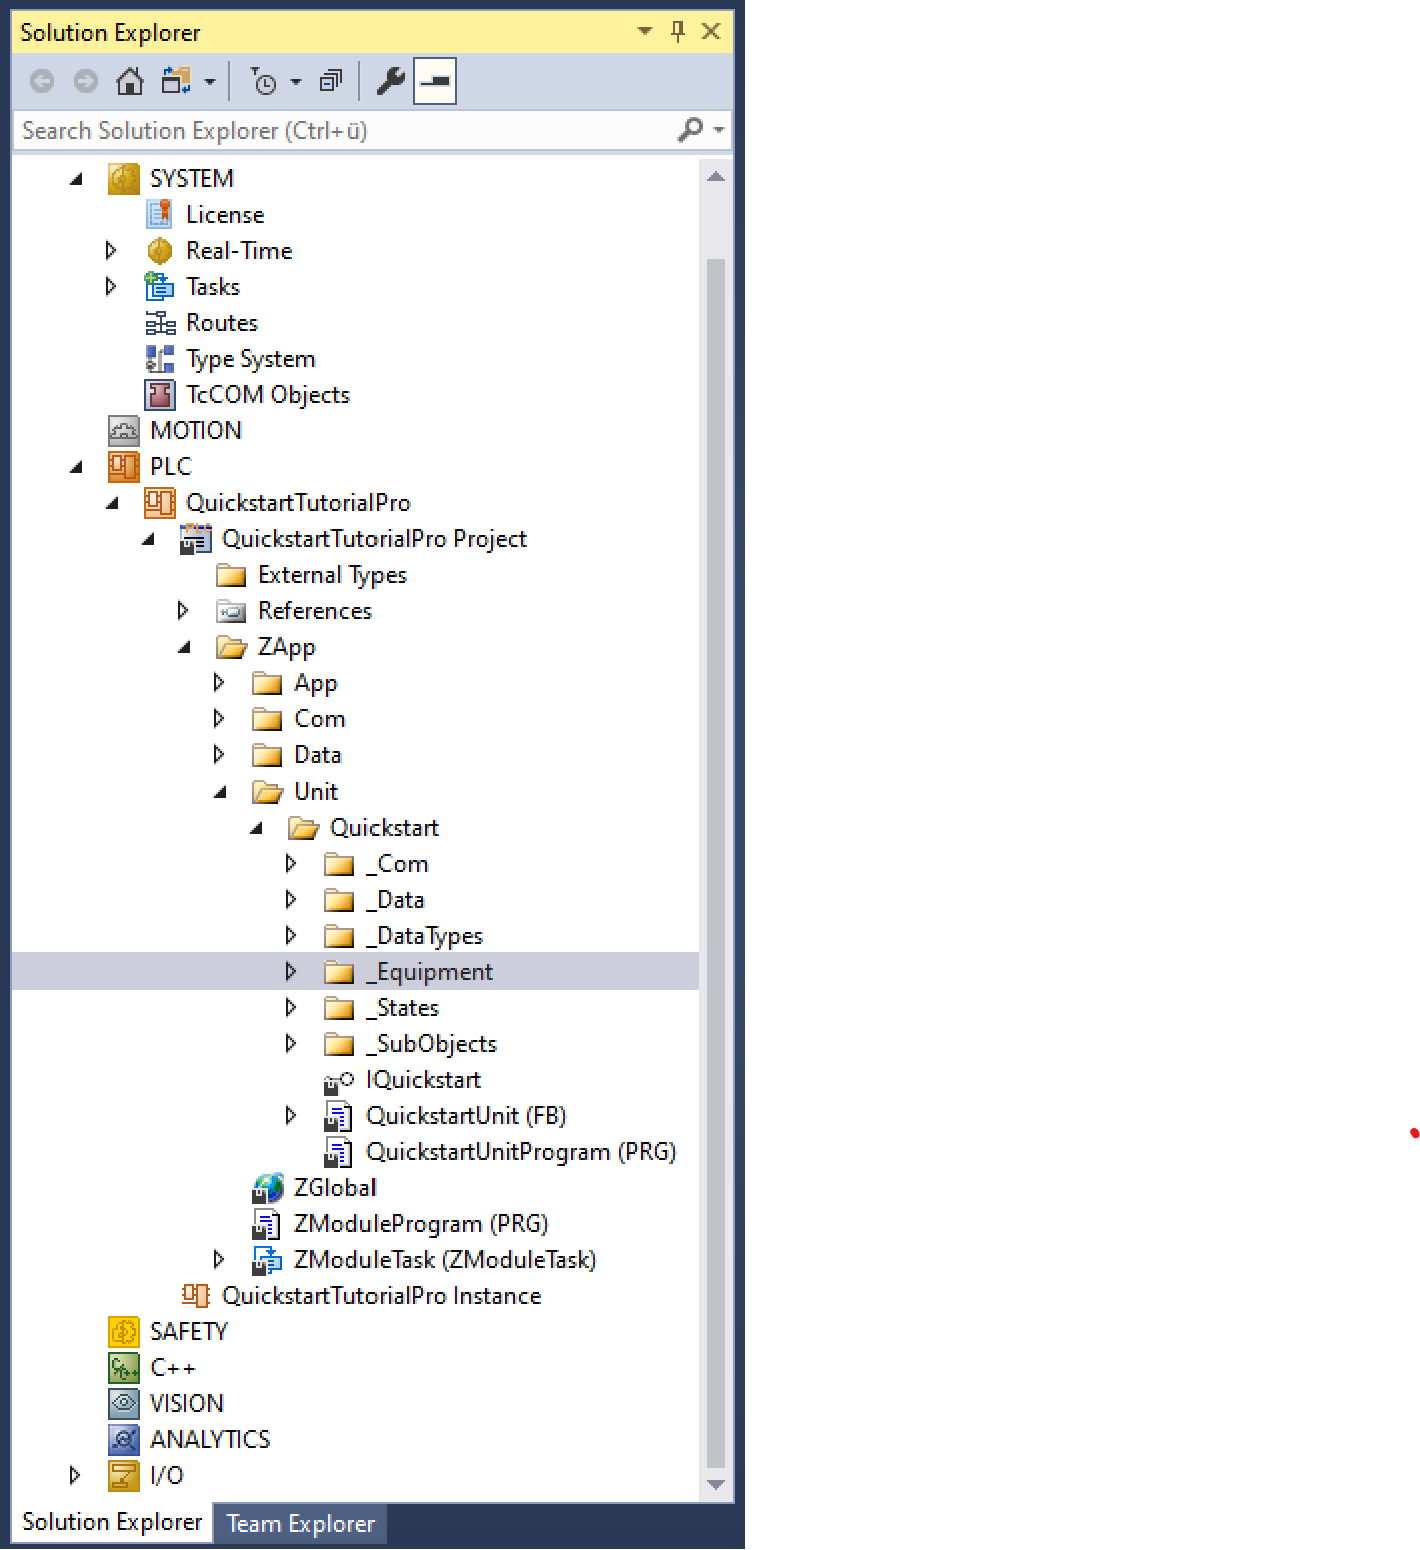The height and width of the screenshot is (1550, 1420).
Task: Open Properties with the wrench icon
Action: click(390, 81)
